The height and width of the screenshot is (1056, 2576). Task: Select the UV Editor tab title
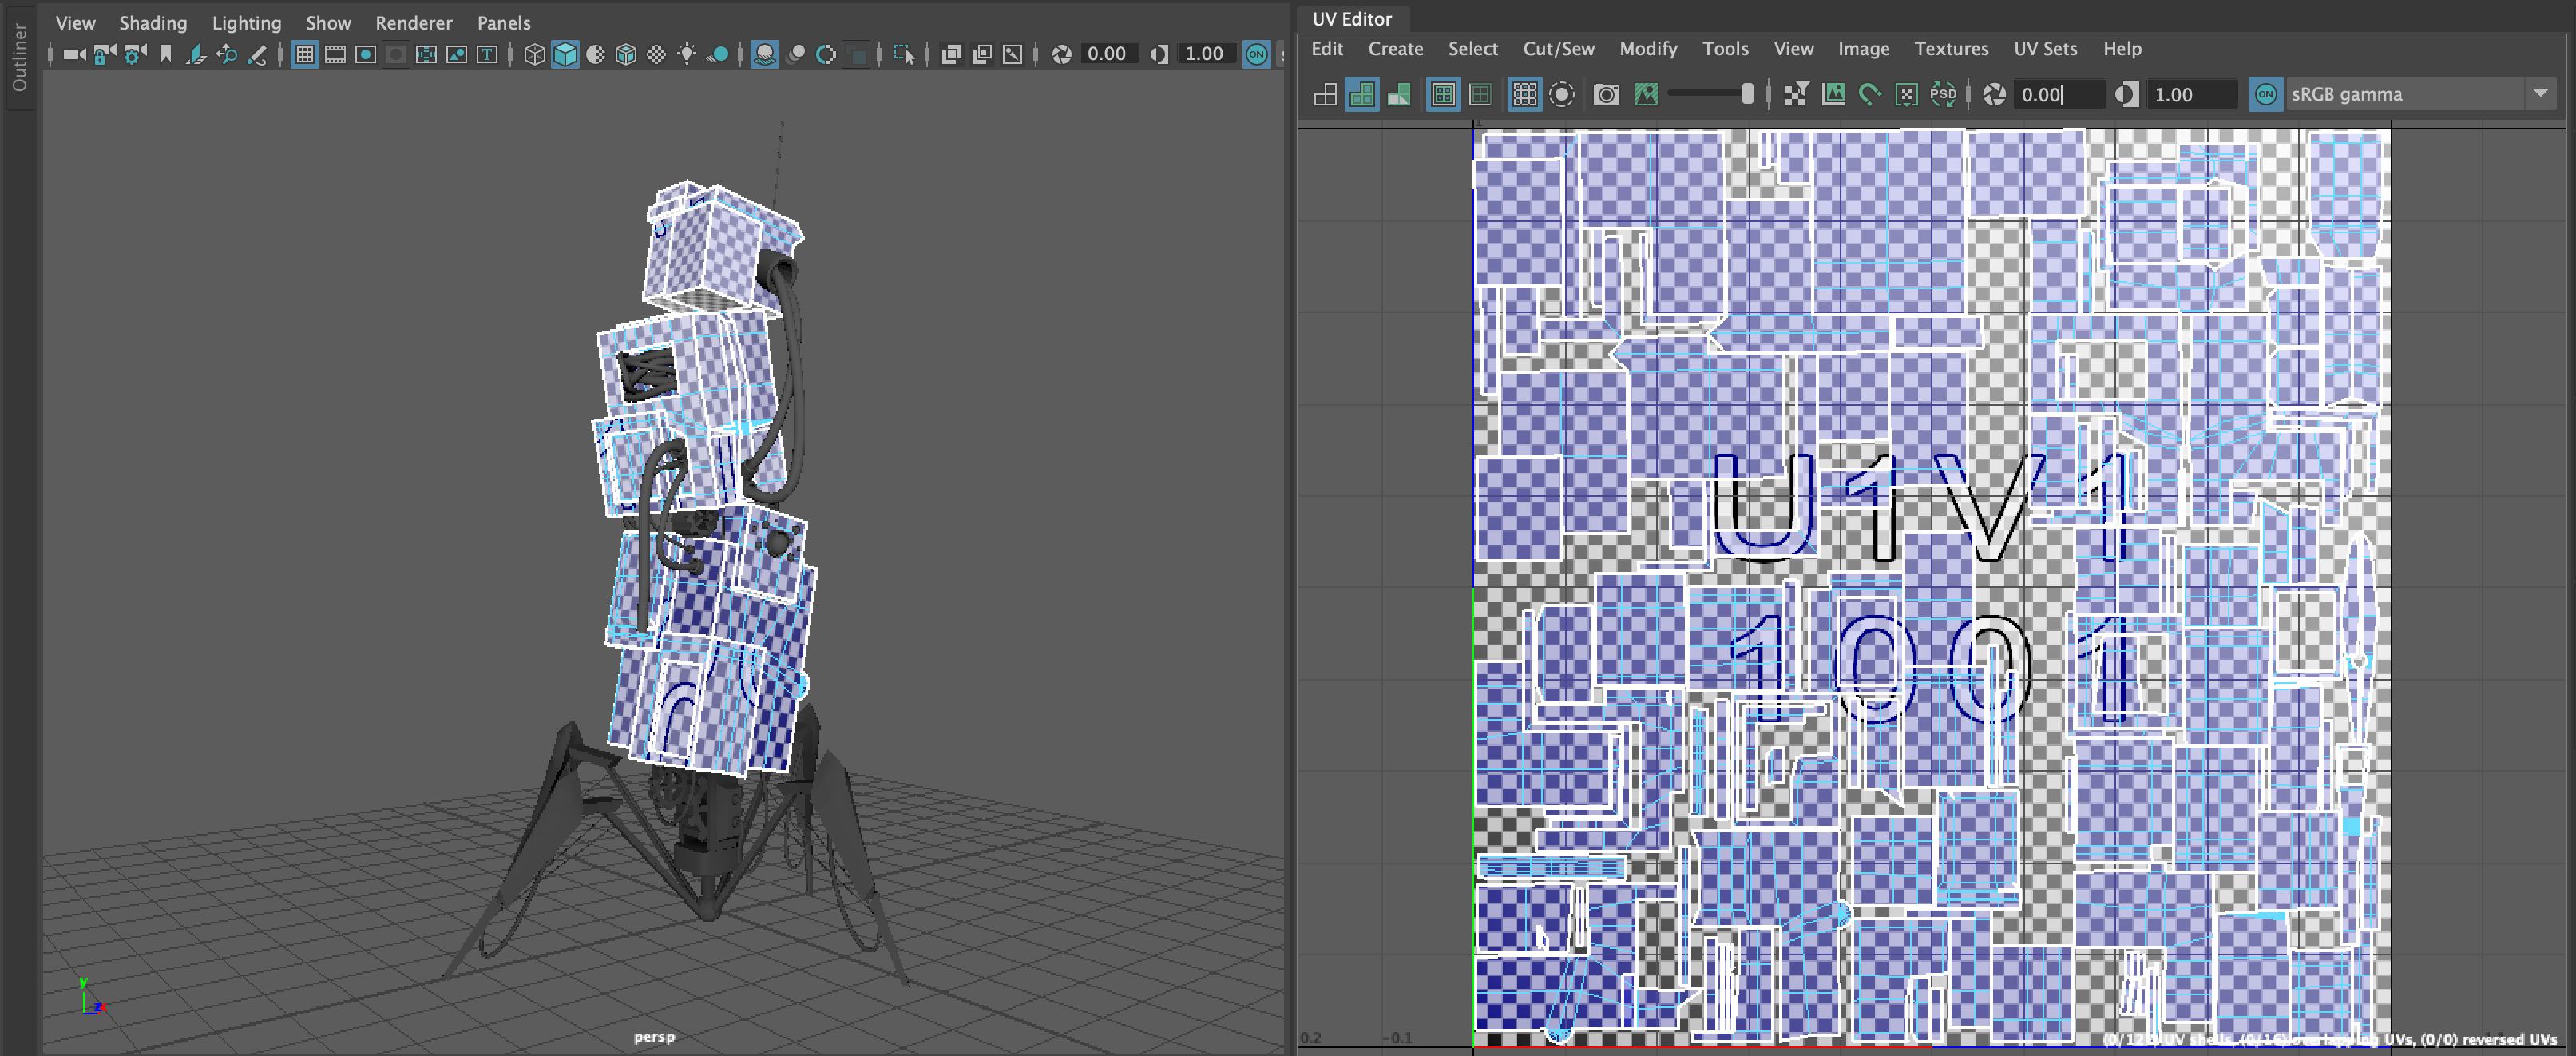pos(1351,19)
